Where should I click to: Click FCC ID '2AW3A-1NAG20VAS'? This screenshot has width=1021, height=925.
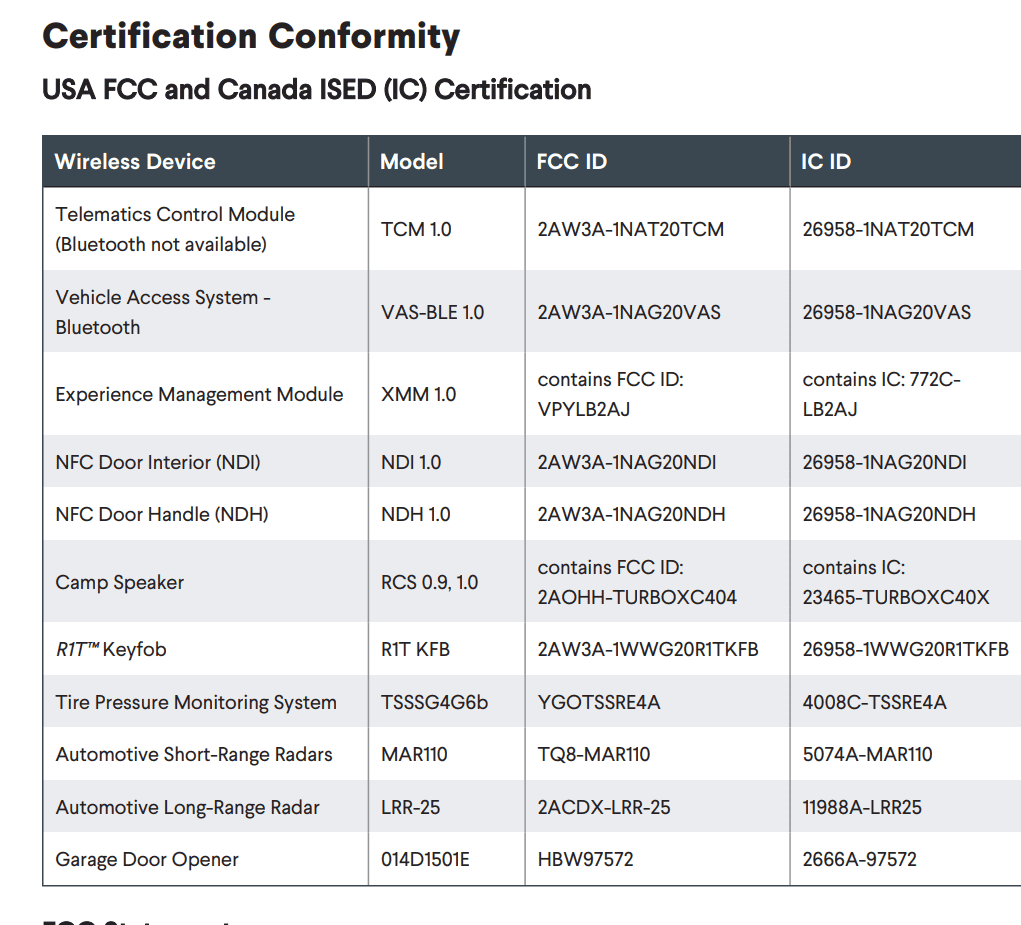pos(629,312)
